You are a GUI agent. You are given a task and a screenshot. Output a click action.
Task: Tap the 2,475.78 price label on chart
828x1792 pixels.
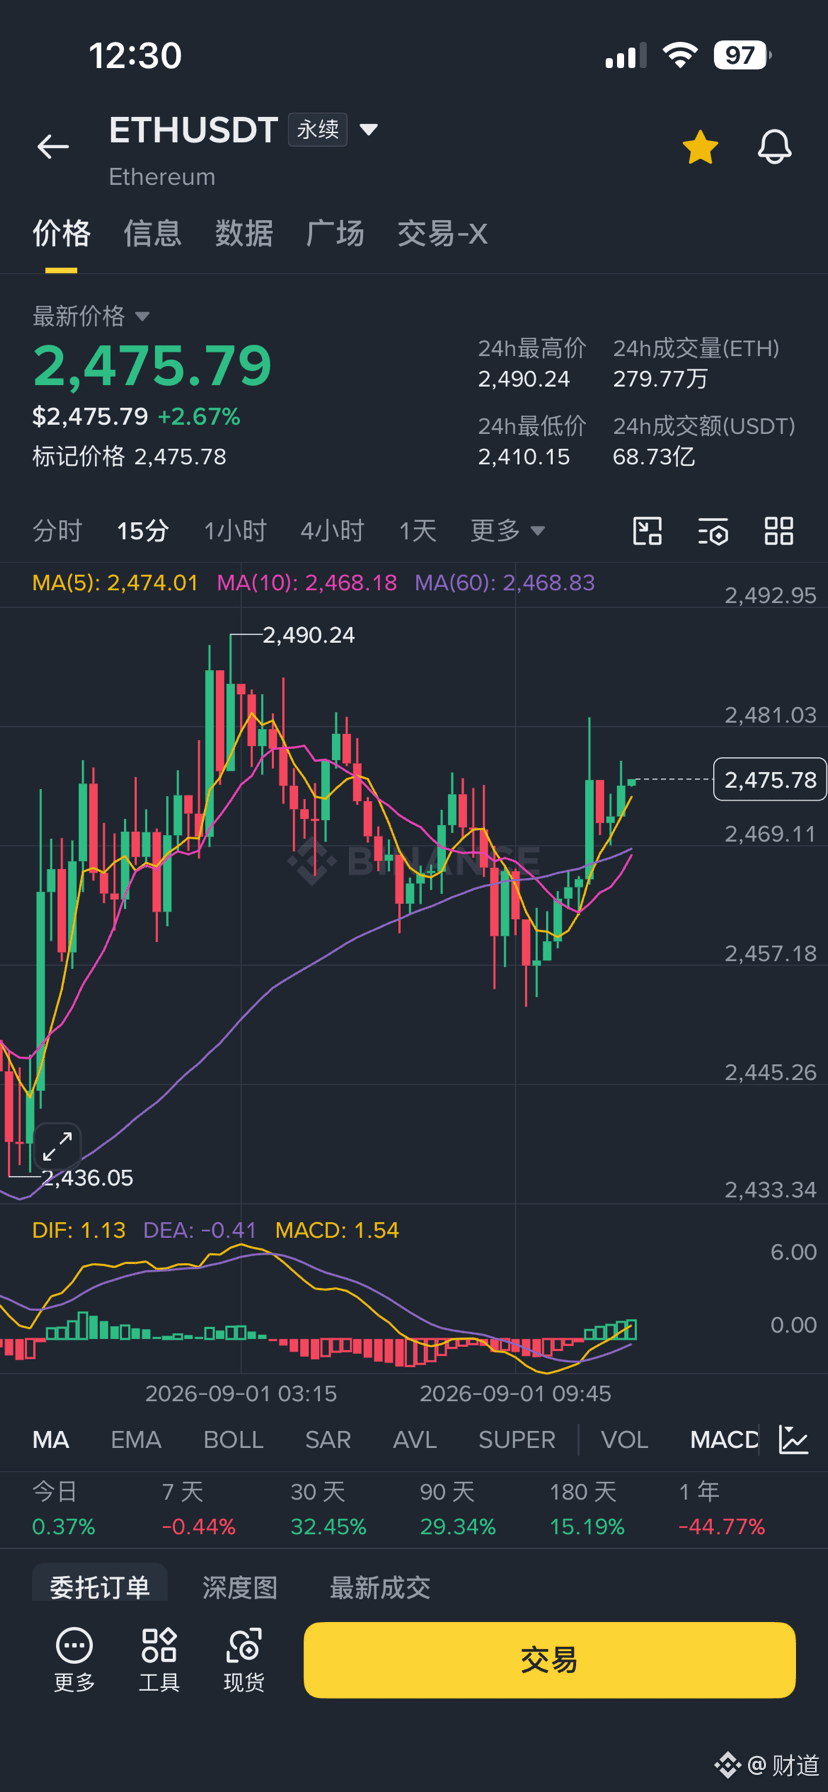click(770, 780)
